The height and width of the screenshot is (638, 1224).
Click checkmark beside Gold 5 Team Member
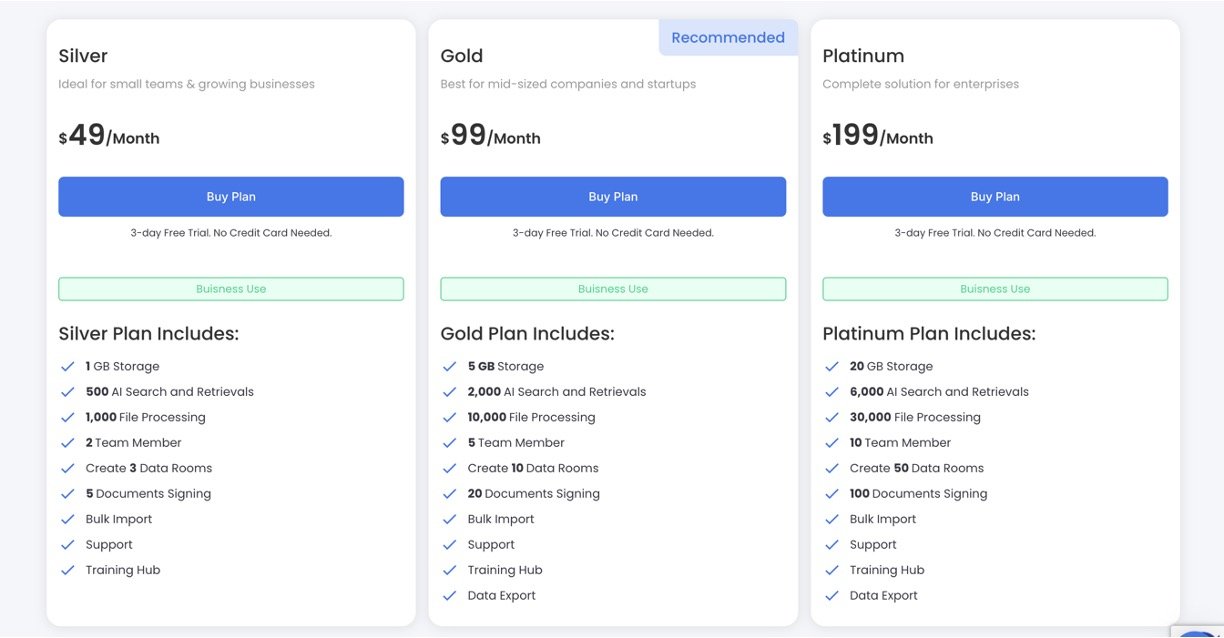(450, 443)
